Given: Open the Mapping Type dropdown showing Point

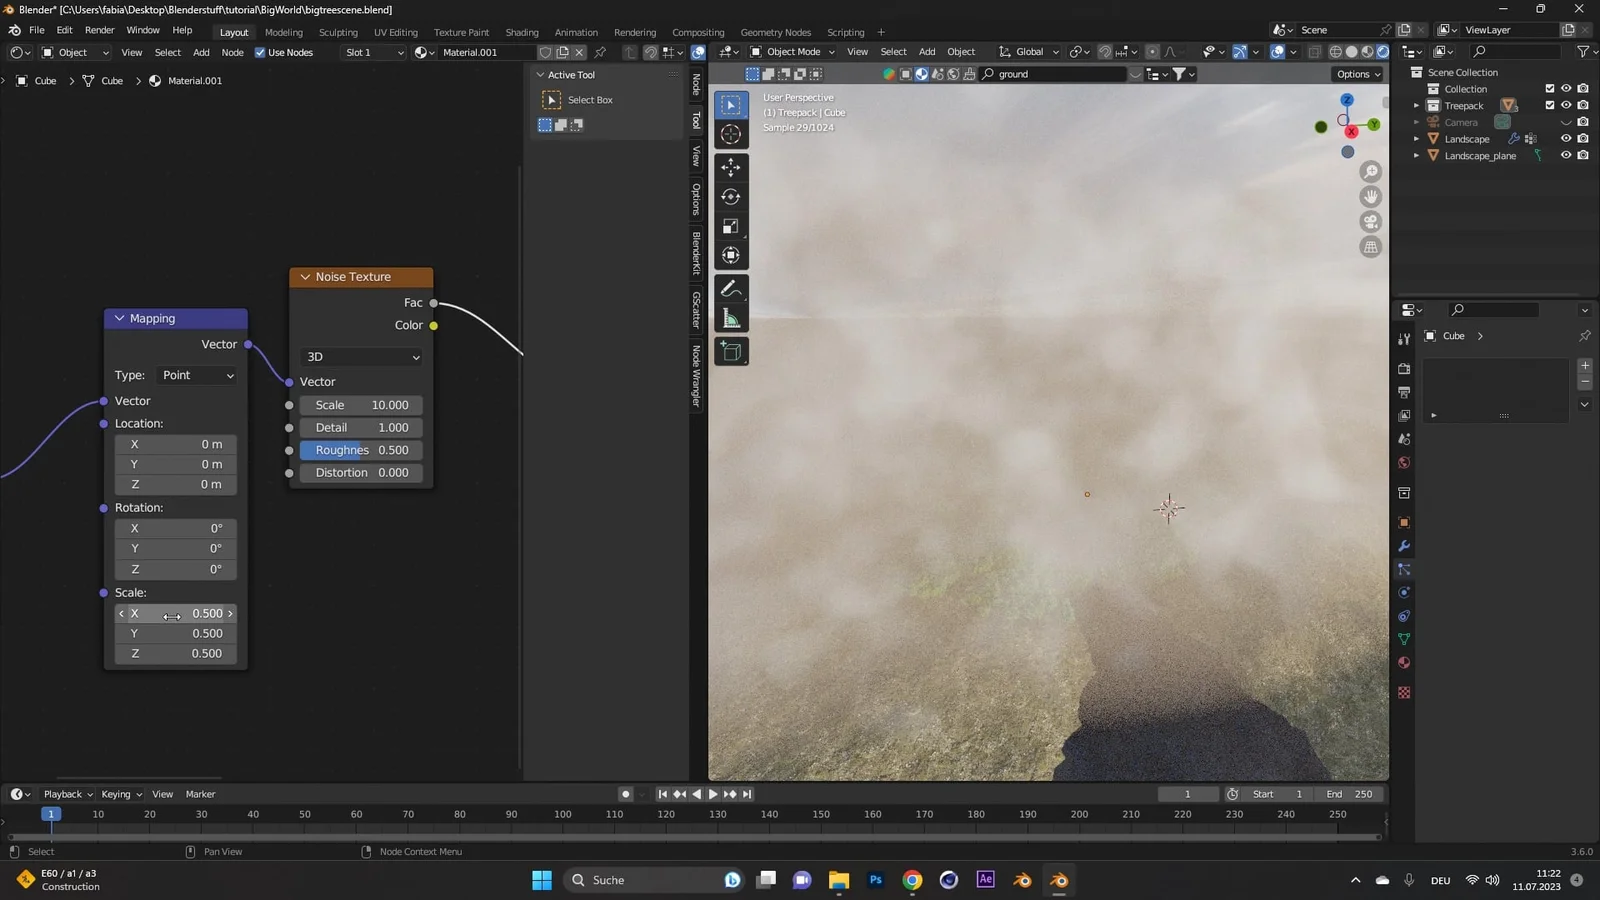Looking at the screenshot, I should [196, 375].
